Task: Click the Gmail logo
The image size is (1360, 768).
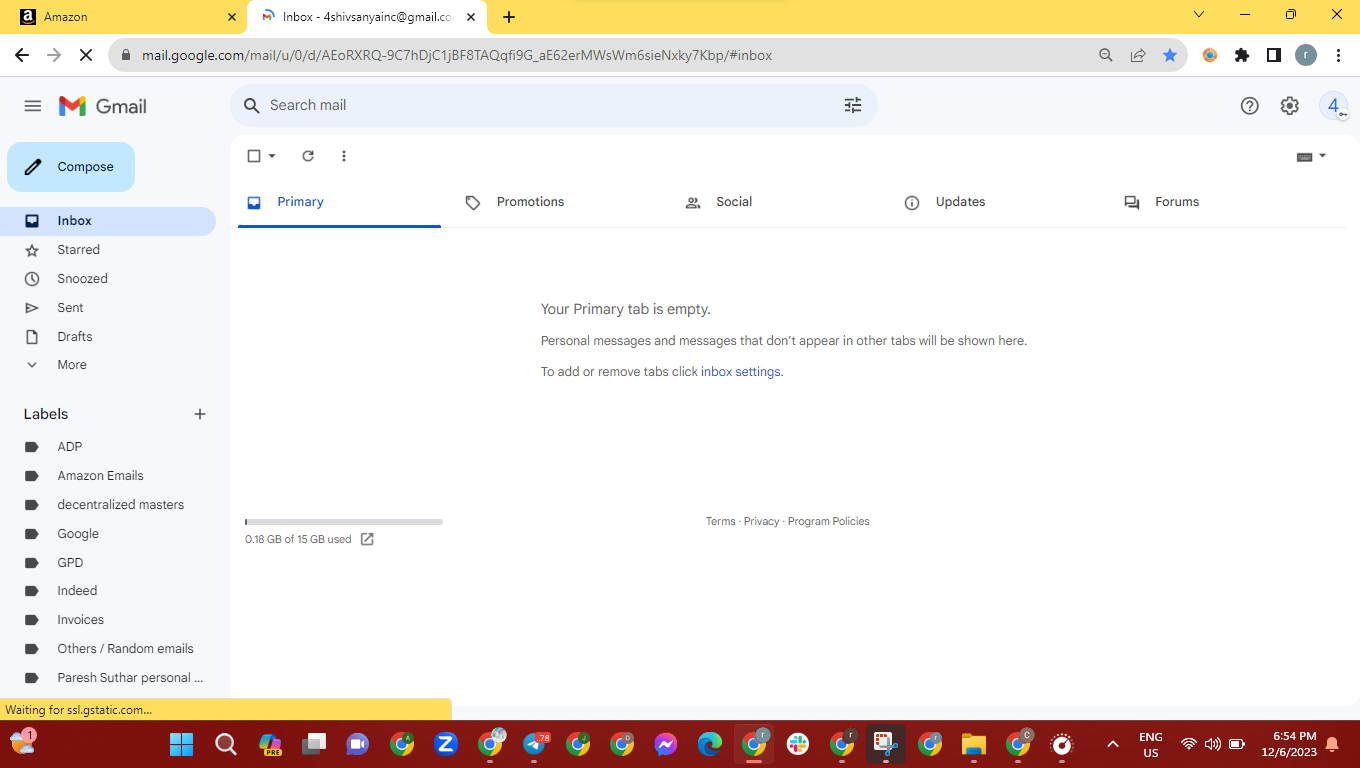Action: coord(103,106)
